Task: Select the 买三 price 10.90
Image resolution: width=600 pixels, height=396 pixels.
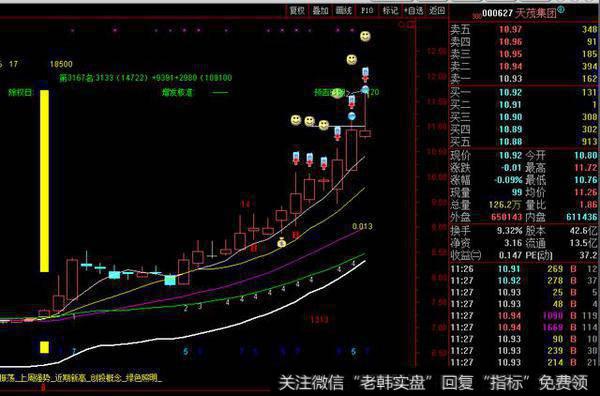Action: 510,117
